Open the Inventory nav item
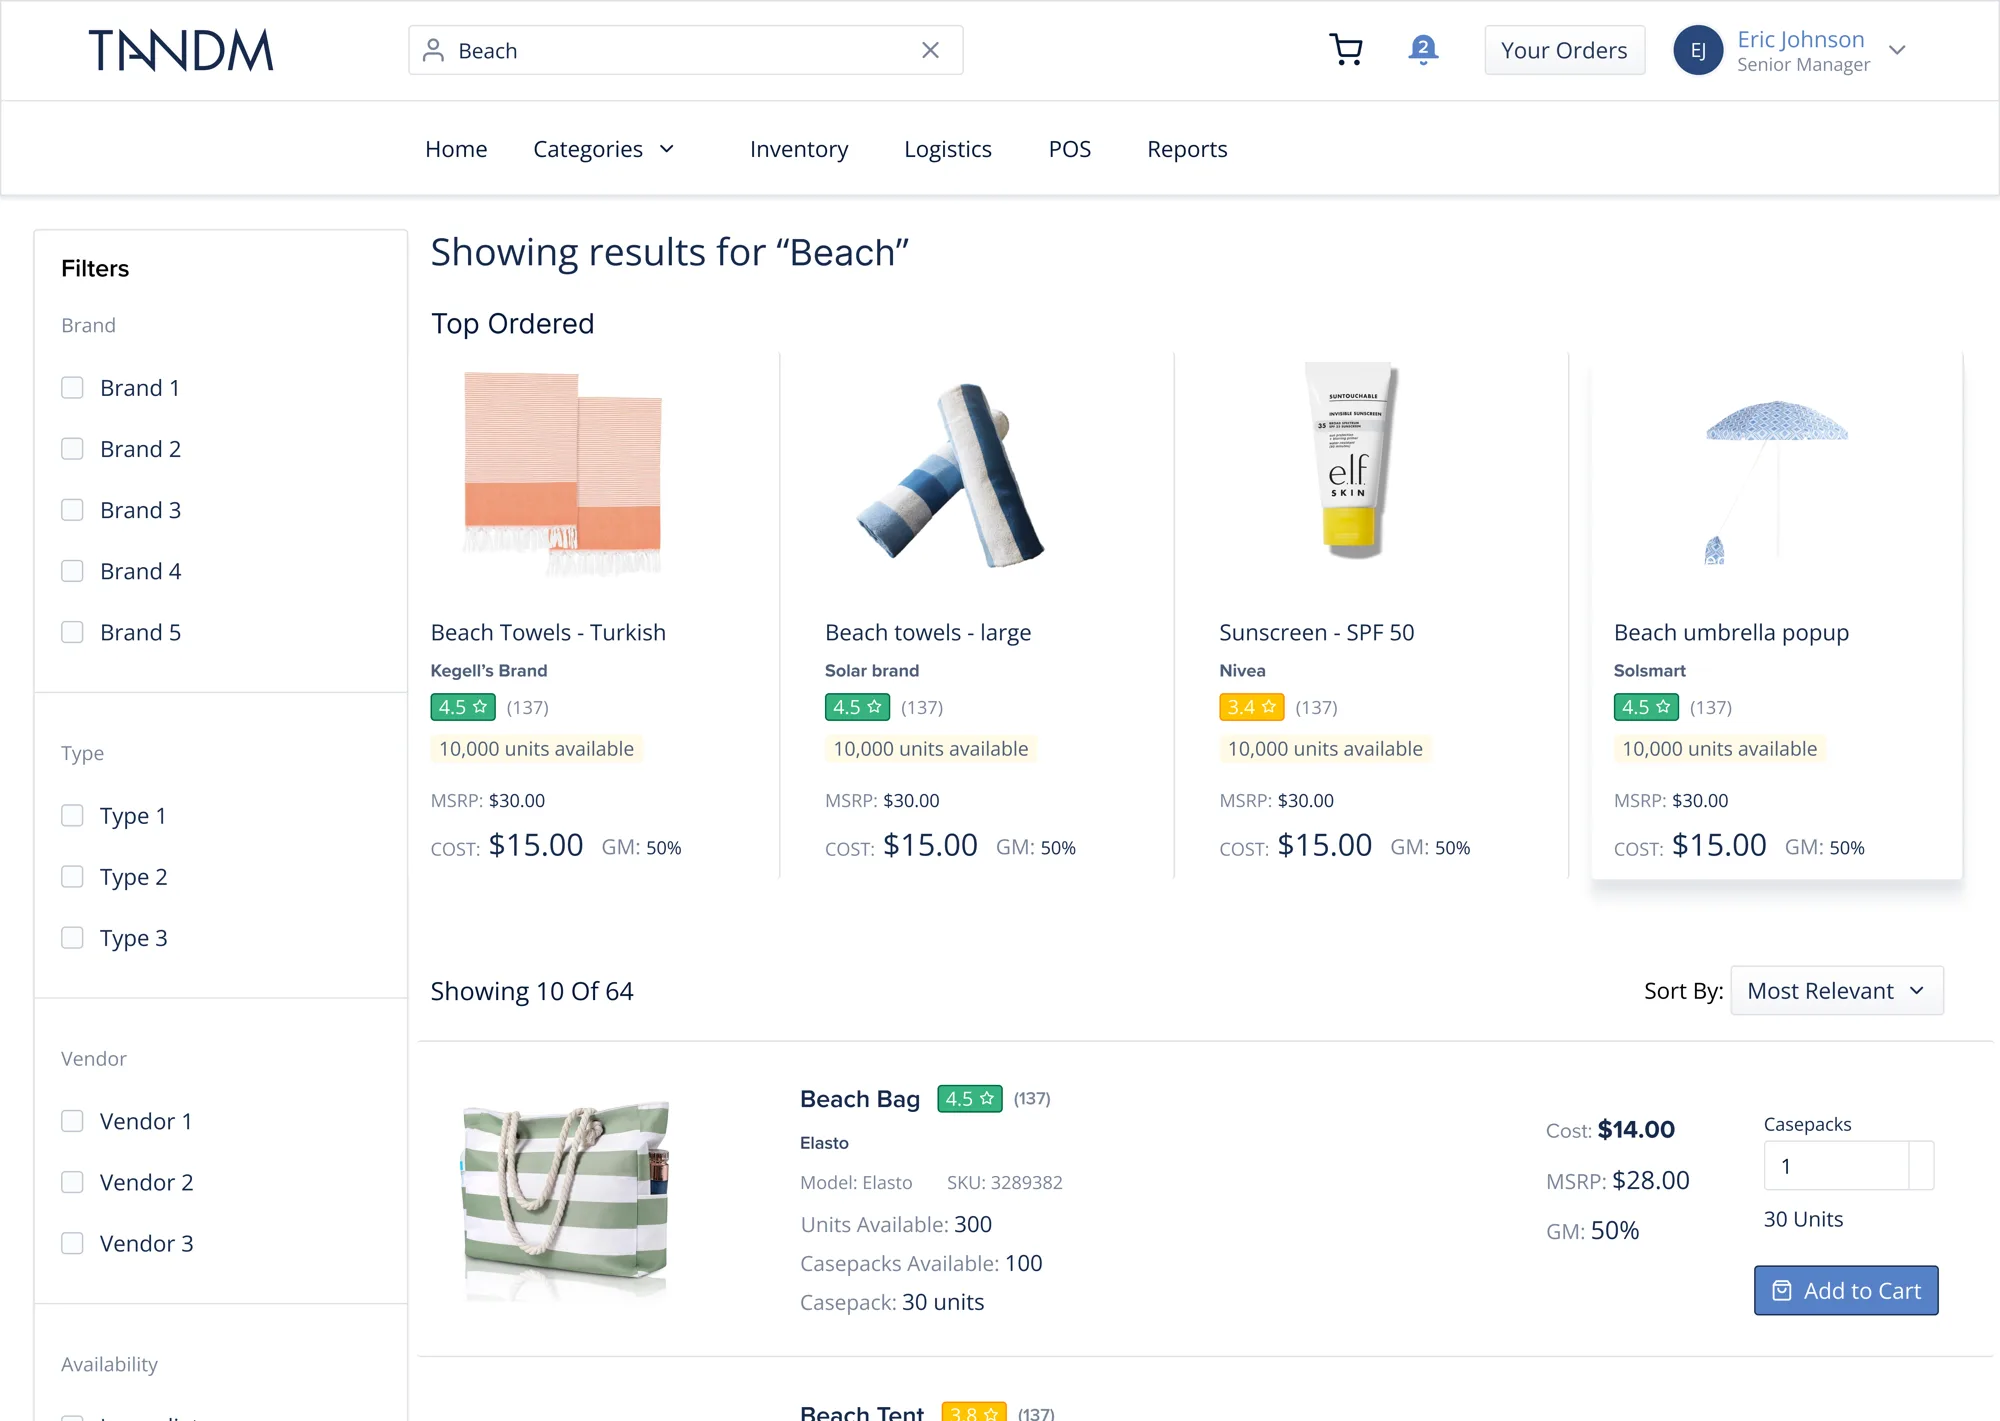Image resolution: width=2000 pixels, height=1421 pixels. click(799, 149)
